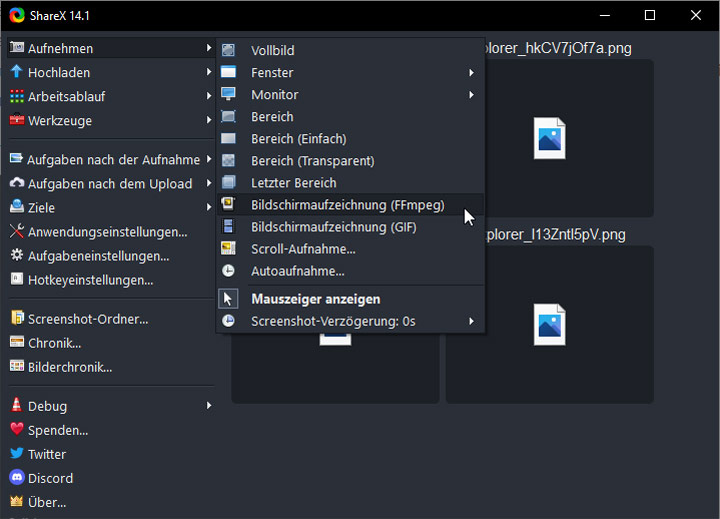Click the Scroll-Aufnahme icon
This screenshot has height=519, width=720.
click(229, 249)
